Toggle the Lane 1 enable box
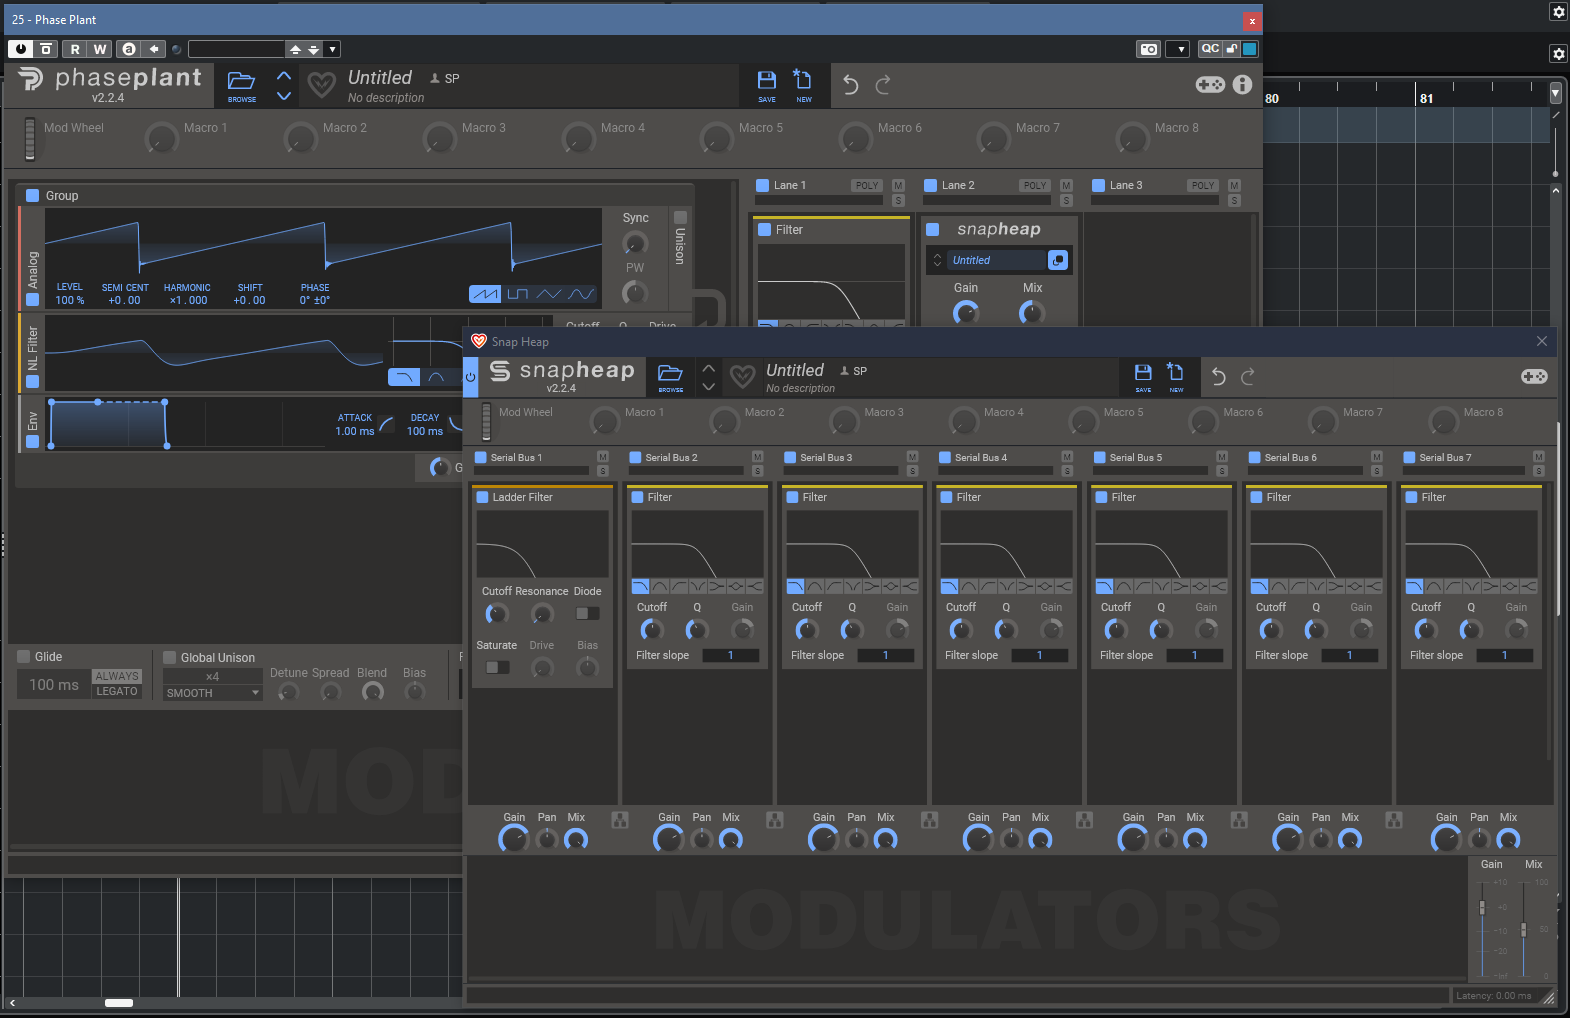1570x1018 pixels. (x=763, y=185)
